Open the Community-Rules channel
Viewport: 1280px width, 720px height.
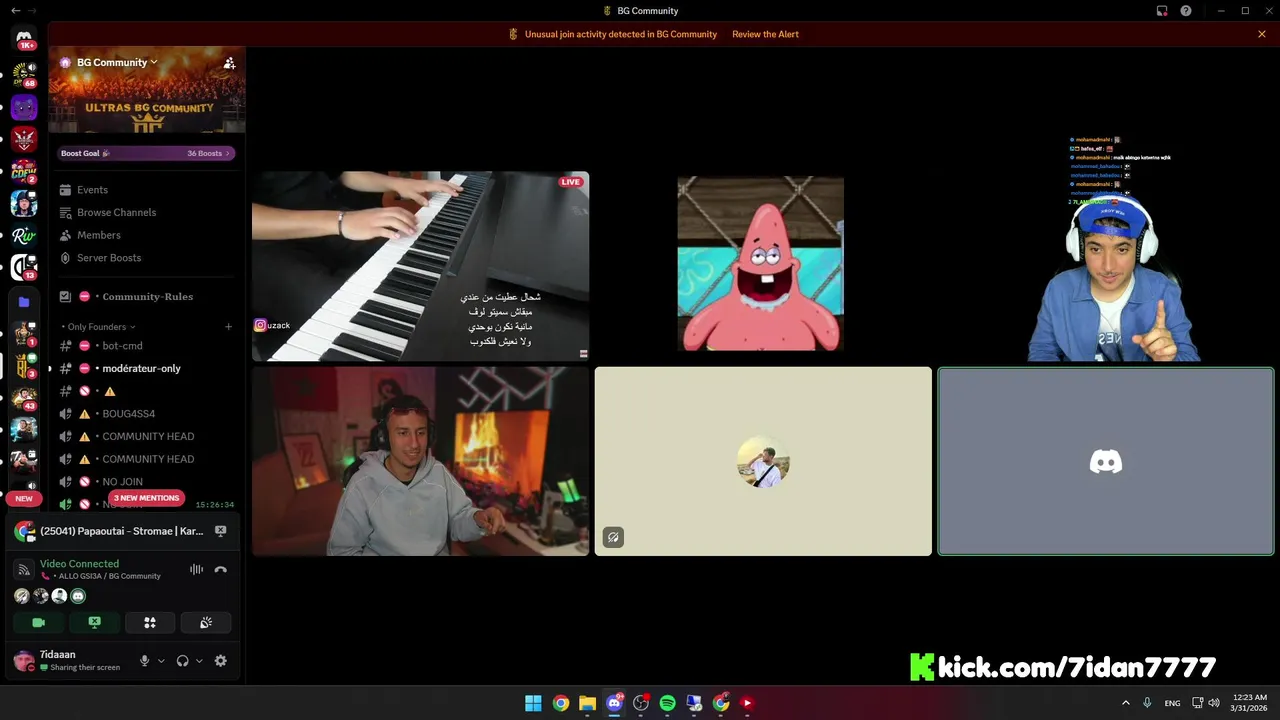146,296
